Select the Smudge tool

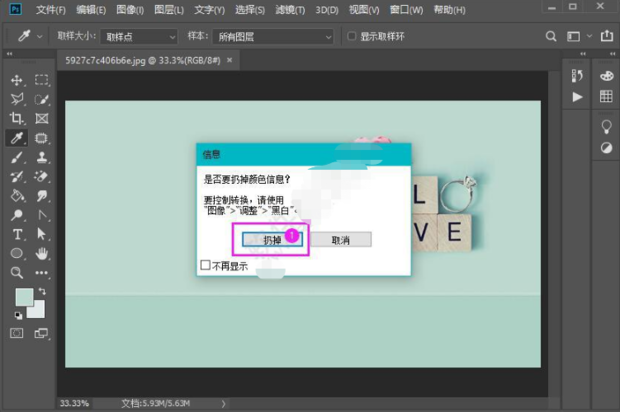coord(42,195)
